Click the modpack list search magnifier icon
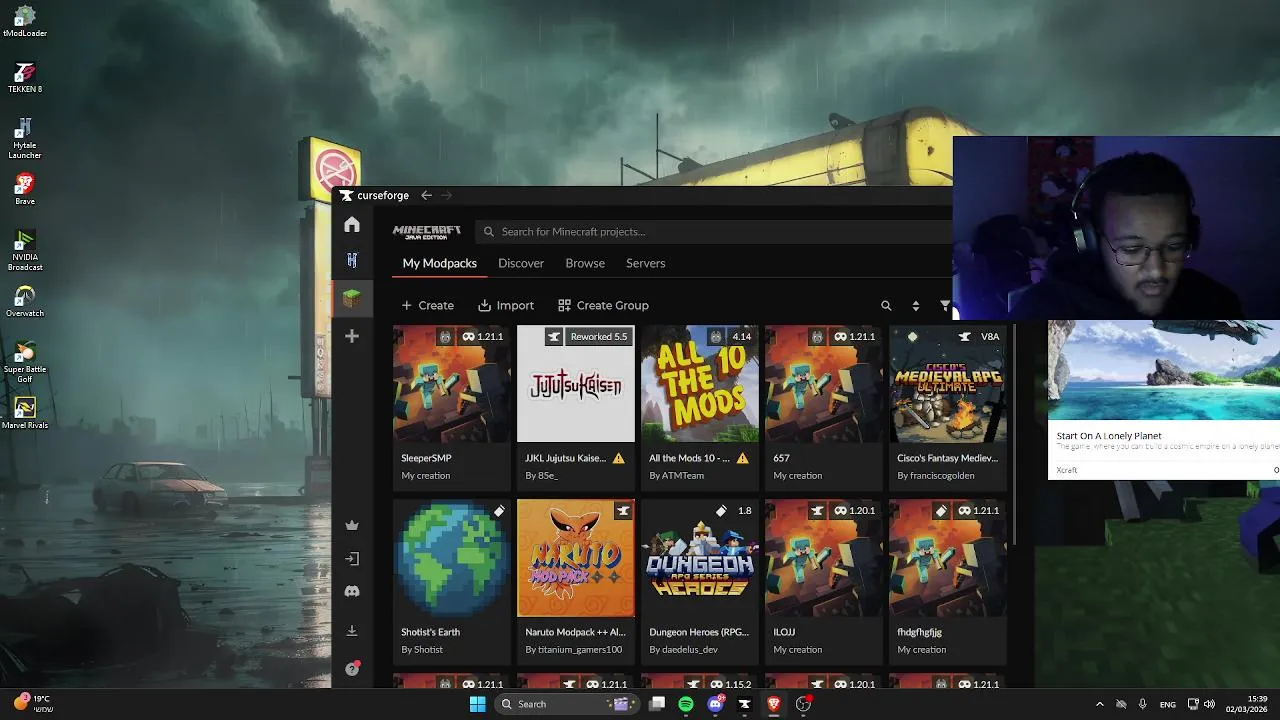The image size is (1280, 720). (x=886, y=306)
